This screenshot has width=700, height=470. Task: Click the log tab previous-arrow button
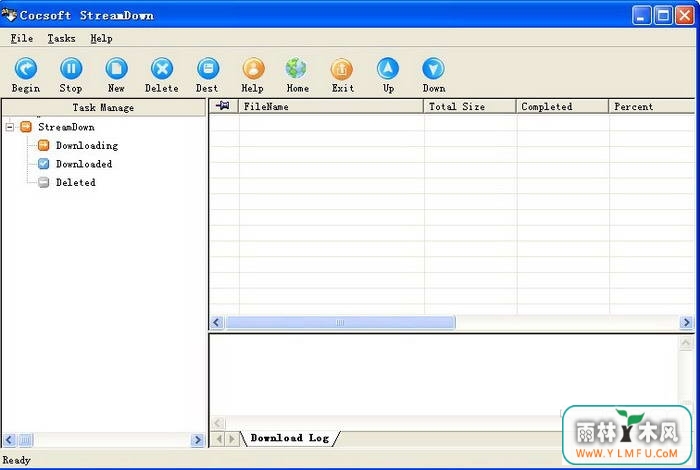point(219,439)
